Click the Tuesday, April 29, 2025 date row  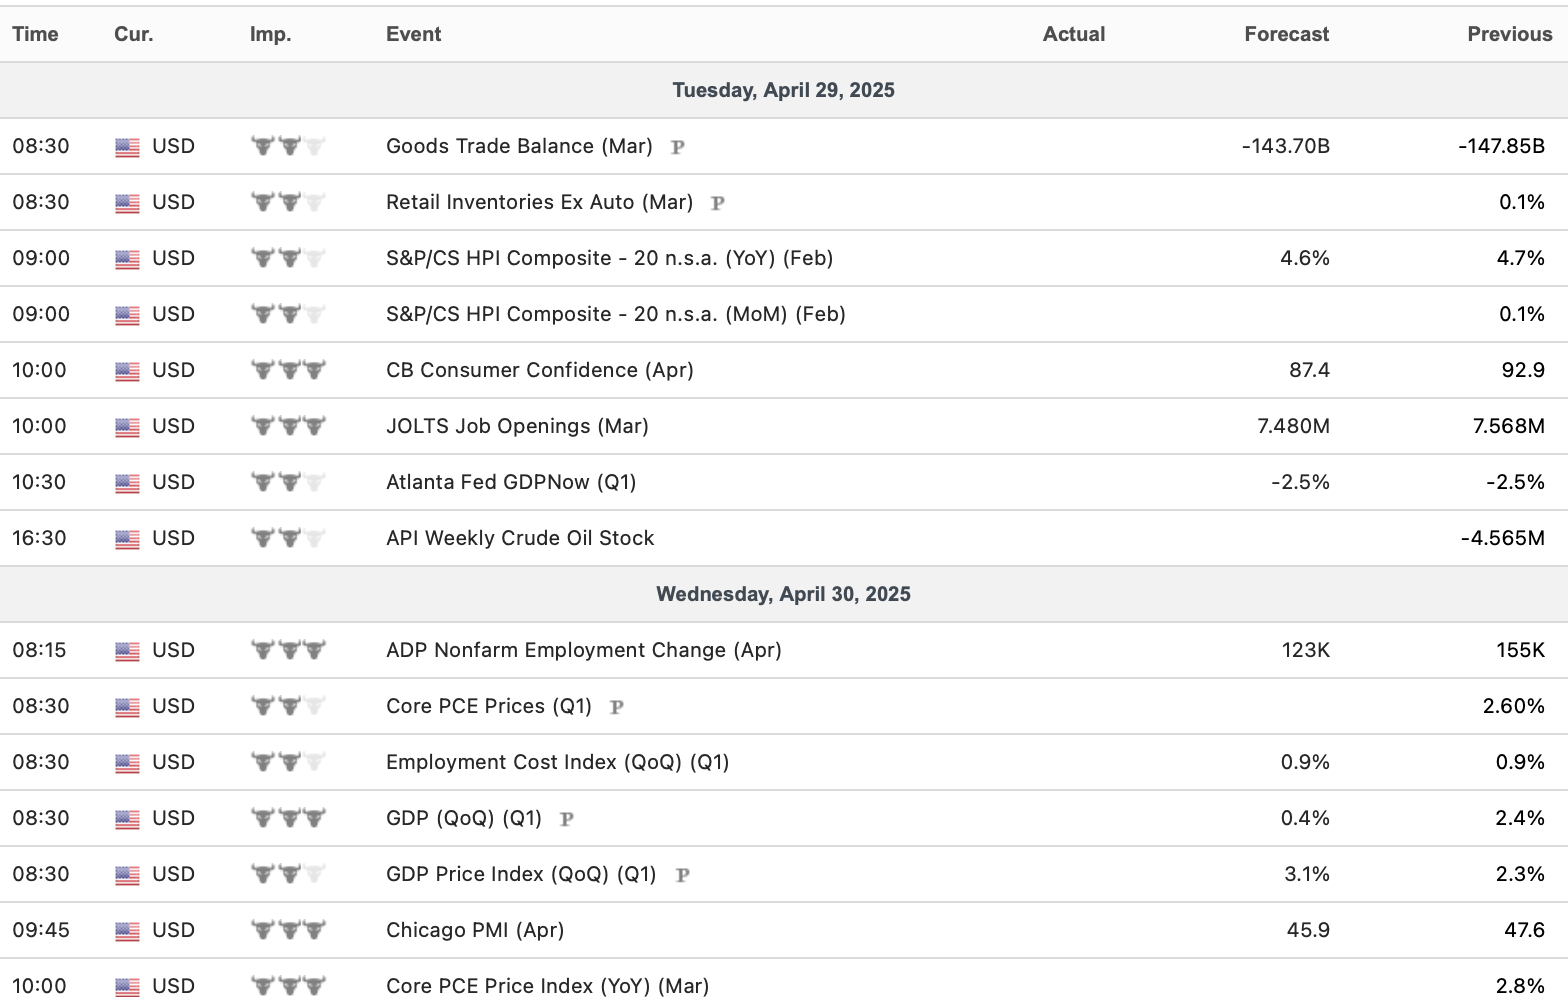click(x=783, y=90)
